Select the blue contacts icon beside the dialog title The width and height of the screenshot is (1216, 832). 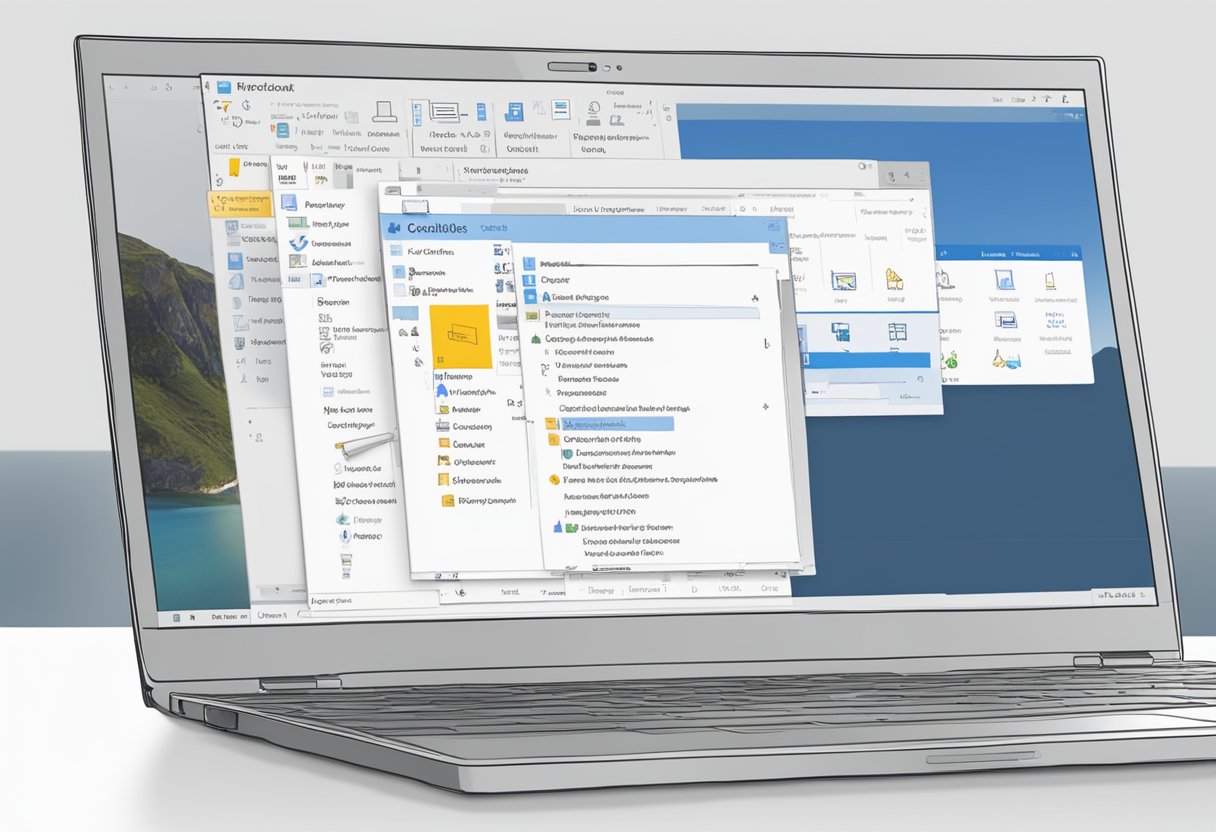(393, 227)
